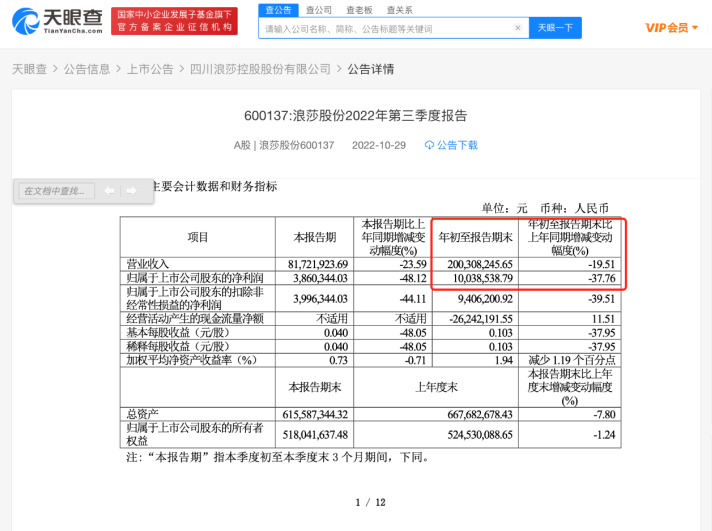Click the value 667,682,678.43
Screen dimensions: 712x531
(x=480, y=414)
